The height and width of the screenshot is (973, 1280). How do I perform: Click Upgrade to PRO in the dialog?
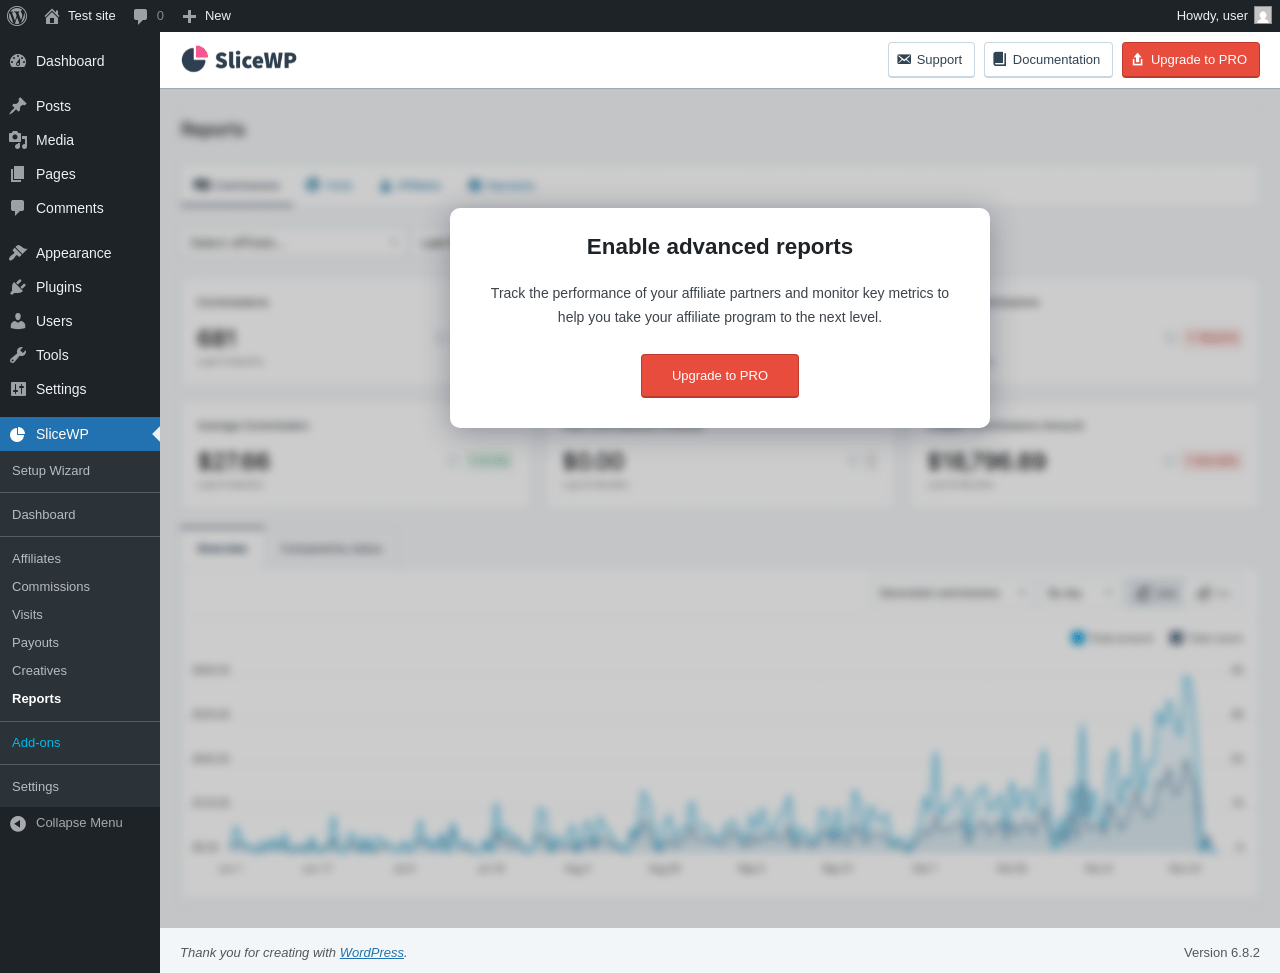720,376
